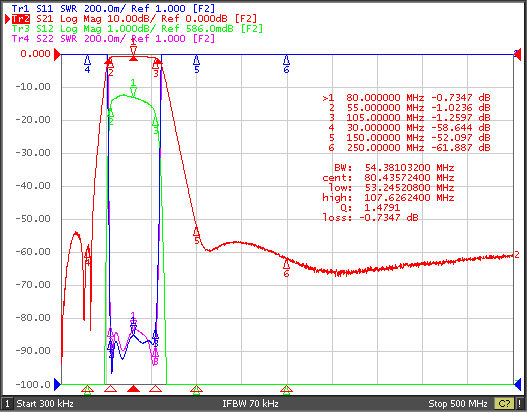Click blue marker 6 on the S11 trace
The height and width of the screenshot is (413, 527).
(x=286, y=64)
